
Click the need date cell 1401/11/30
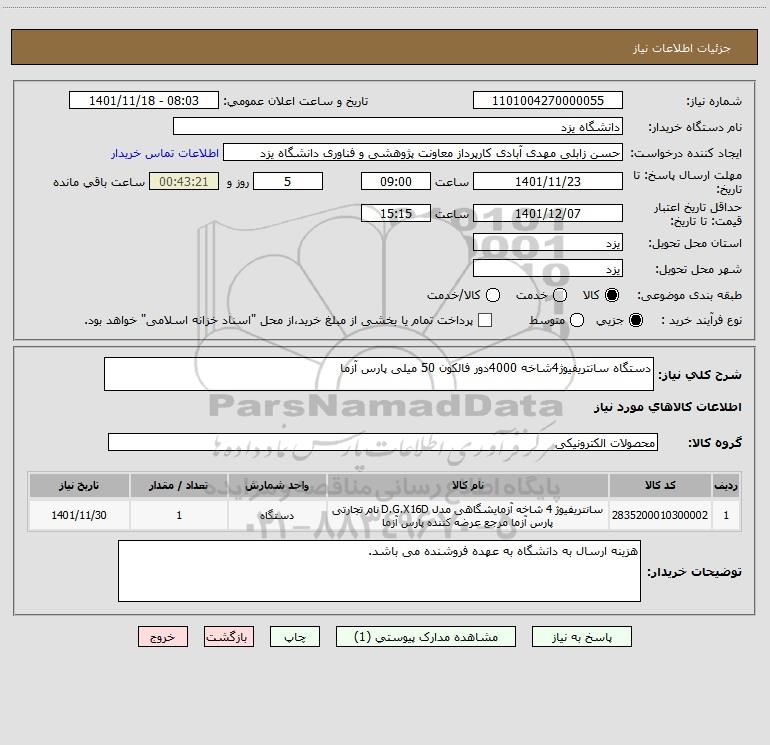click(x=79, y=515)
